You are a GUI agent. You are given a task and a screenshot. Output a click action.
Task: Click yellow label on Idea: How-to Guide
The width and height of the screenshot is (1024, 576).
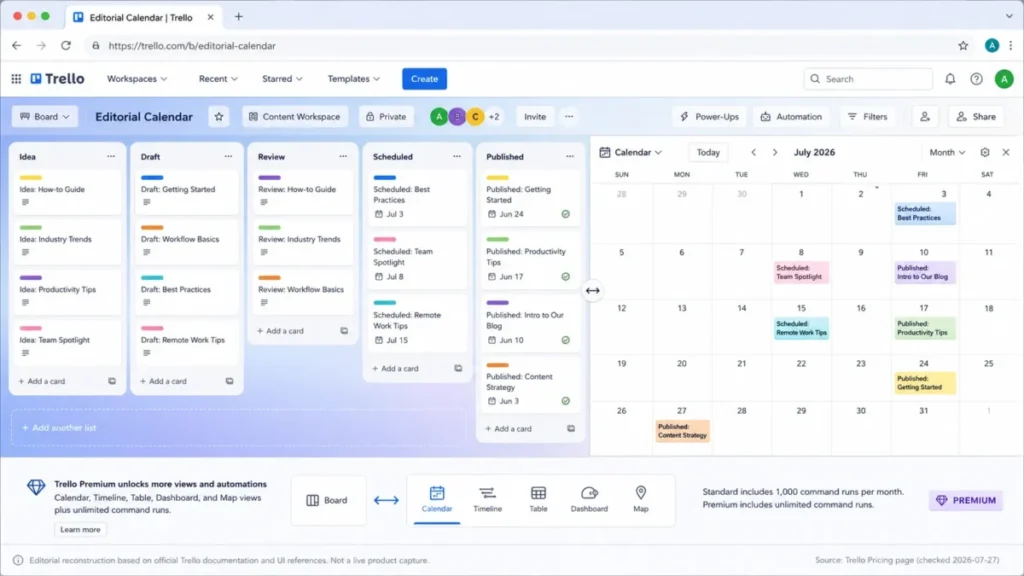tap(31, 178)
